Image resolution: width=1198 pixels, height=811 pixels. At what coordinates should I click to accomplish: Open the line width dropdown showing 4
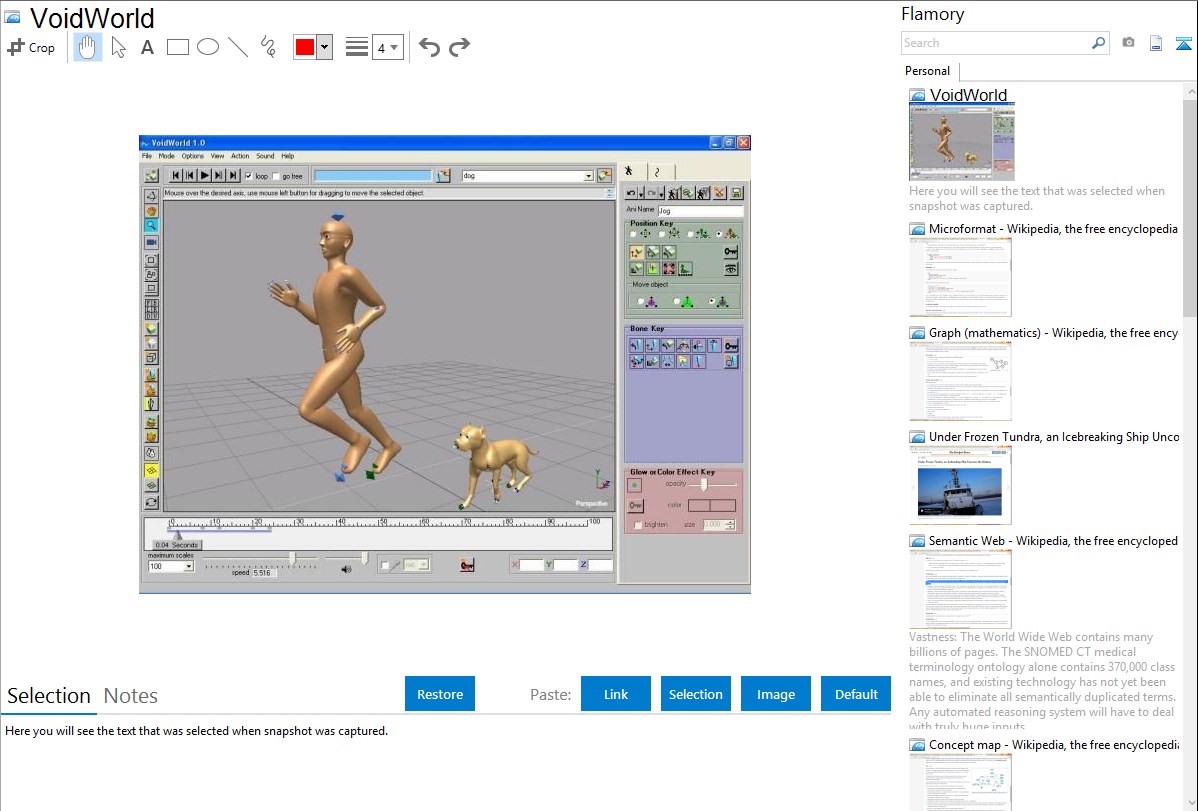click(x=388, y=47)
